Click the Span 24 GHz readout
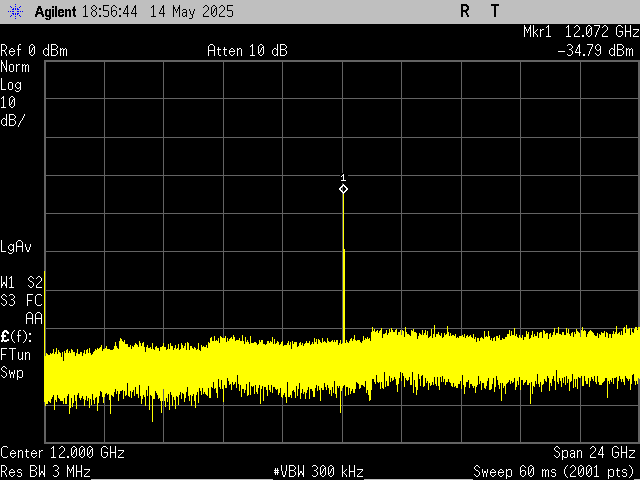 pyautogui.click(x=594, y=453)
